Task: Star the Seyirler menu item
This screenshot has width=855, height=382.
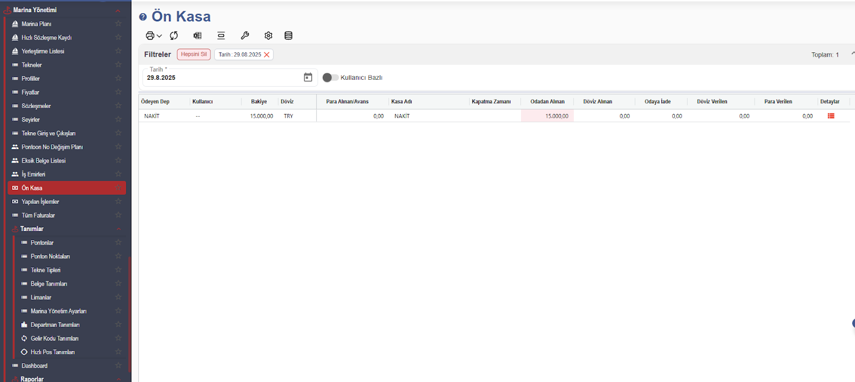Action: [x=118, y=119]
